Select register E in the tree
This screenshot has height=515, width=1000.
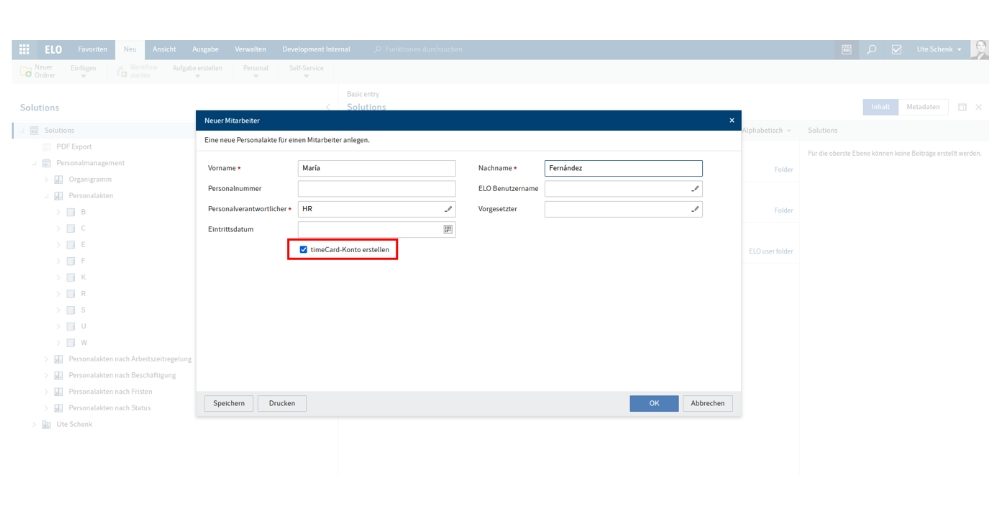tap(83, 245)
